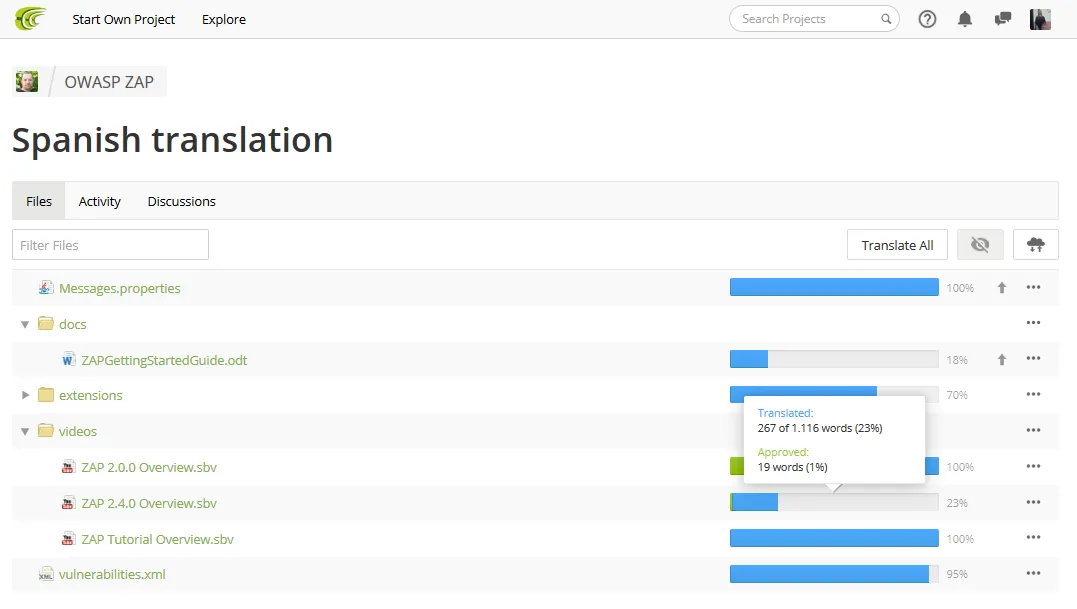This screenshot has height=609, width=1077.
Task: Click the extensions folder icon
Action: coord(46,395)
